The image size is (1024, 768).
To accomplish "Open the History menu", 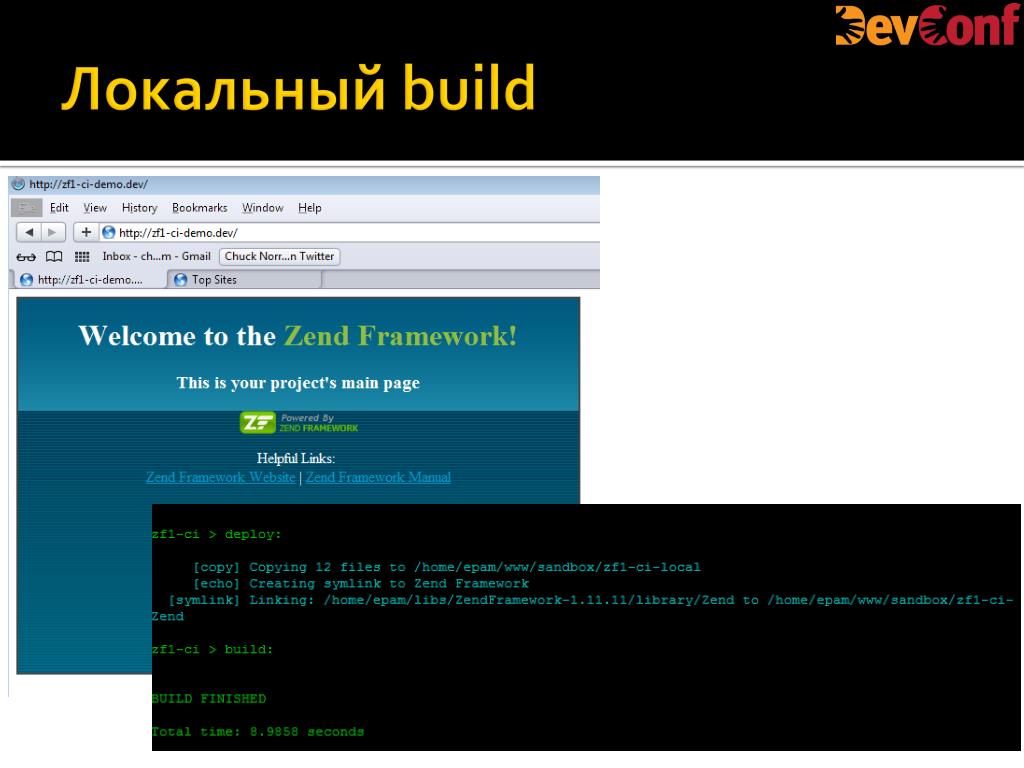I will tap(139, 208).
